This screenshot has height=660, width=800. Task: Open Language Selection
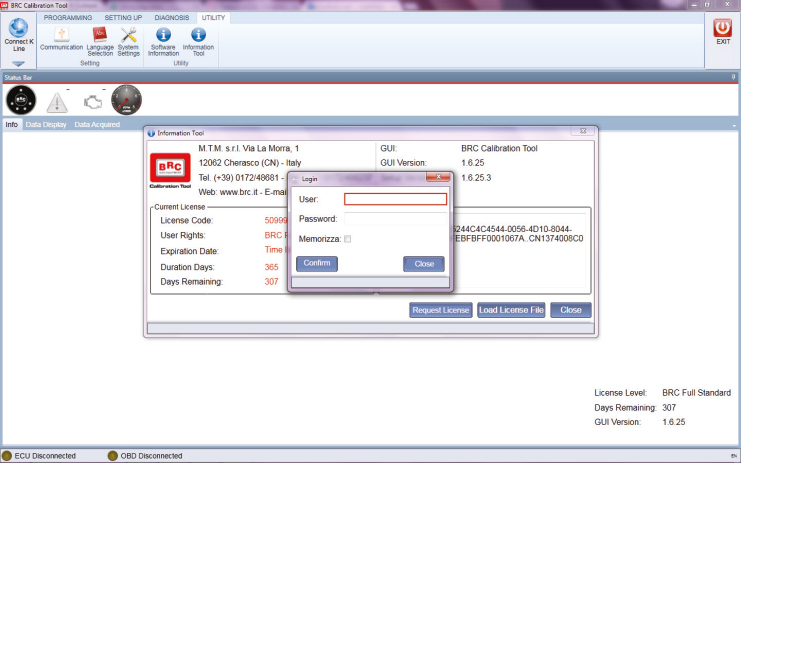pos(100,35)
